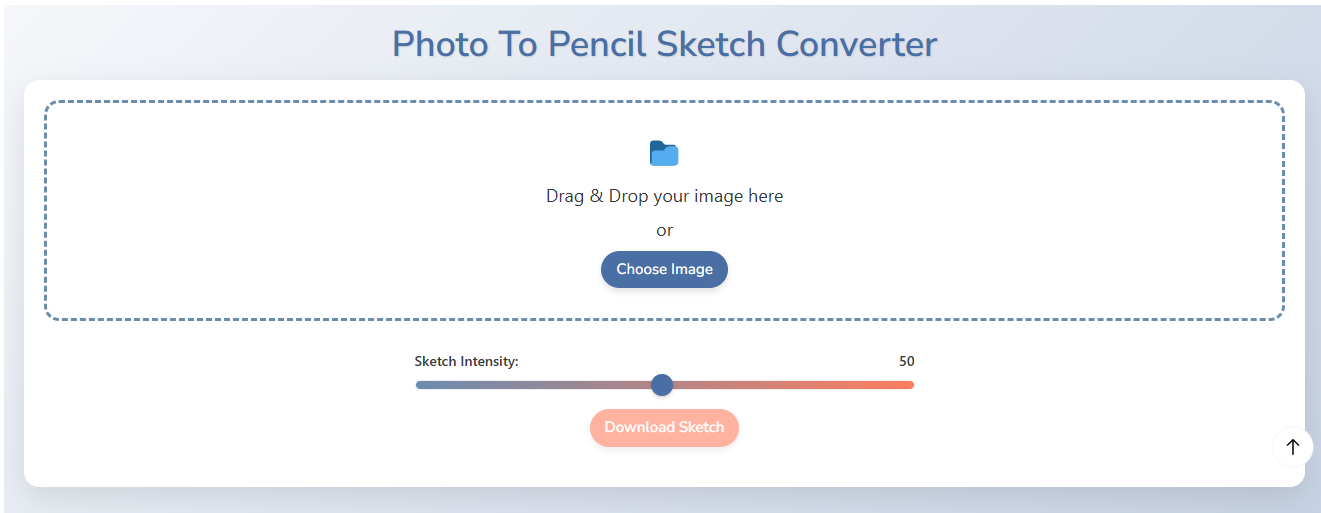Click the word "Drag" in the upload prompt
This screenshot has height=513, width=1321.
pyautogui.click(x=565, y=196)
